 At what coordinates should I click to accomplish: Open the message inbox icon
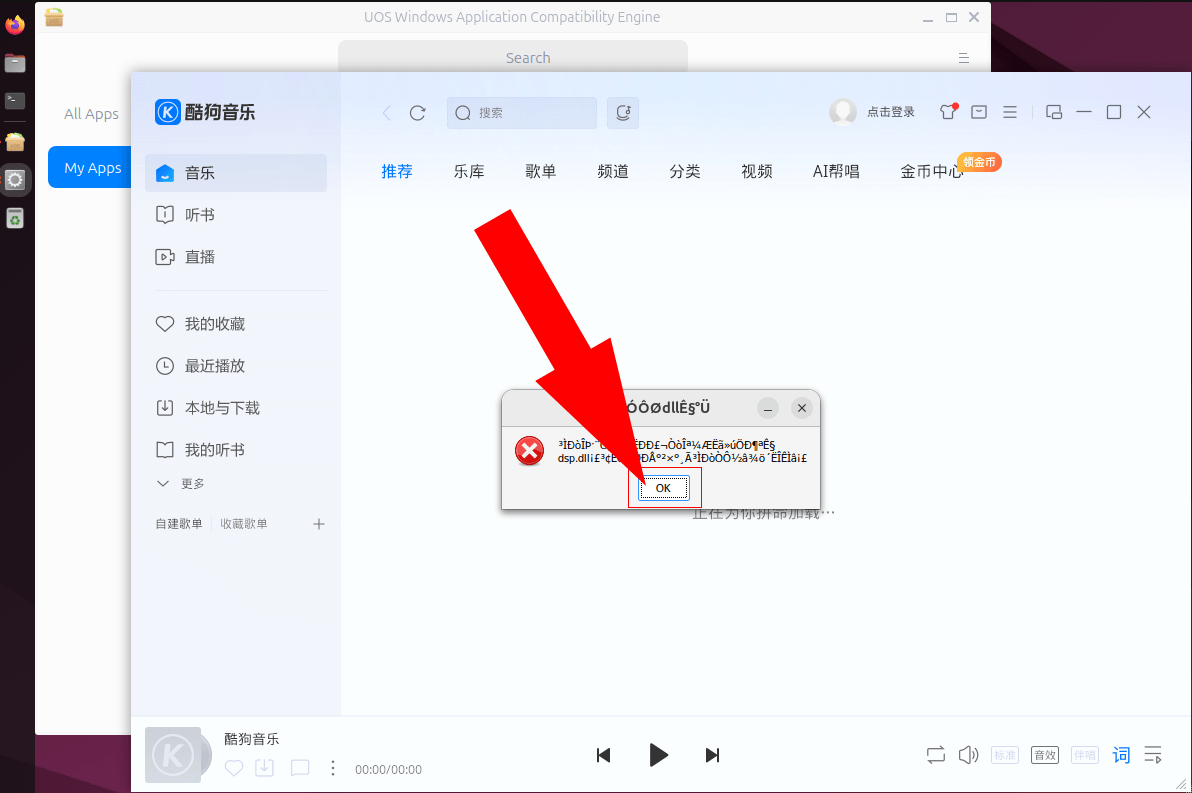[979, 112]
